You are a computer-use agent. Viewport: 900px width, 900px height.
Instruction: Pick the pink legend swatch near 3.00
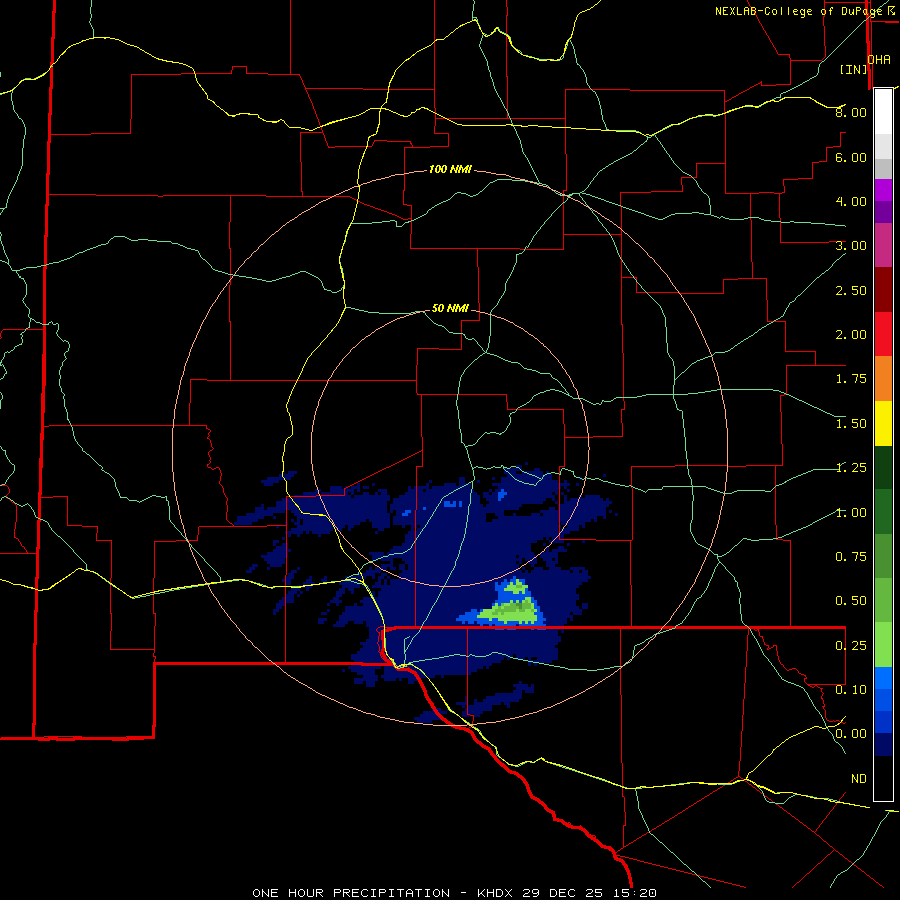pos(883,245)
